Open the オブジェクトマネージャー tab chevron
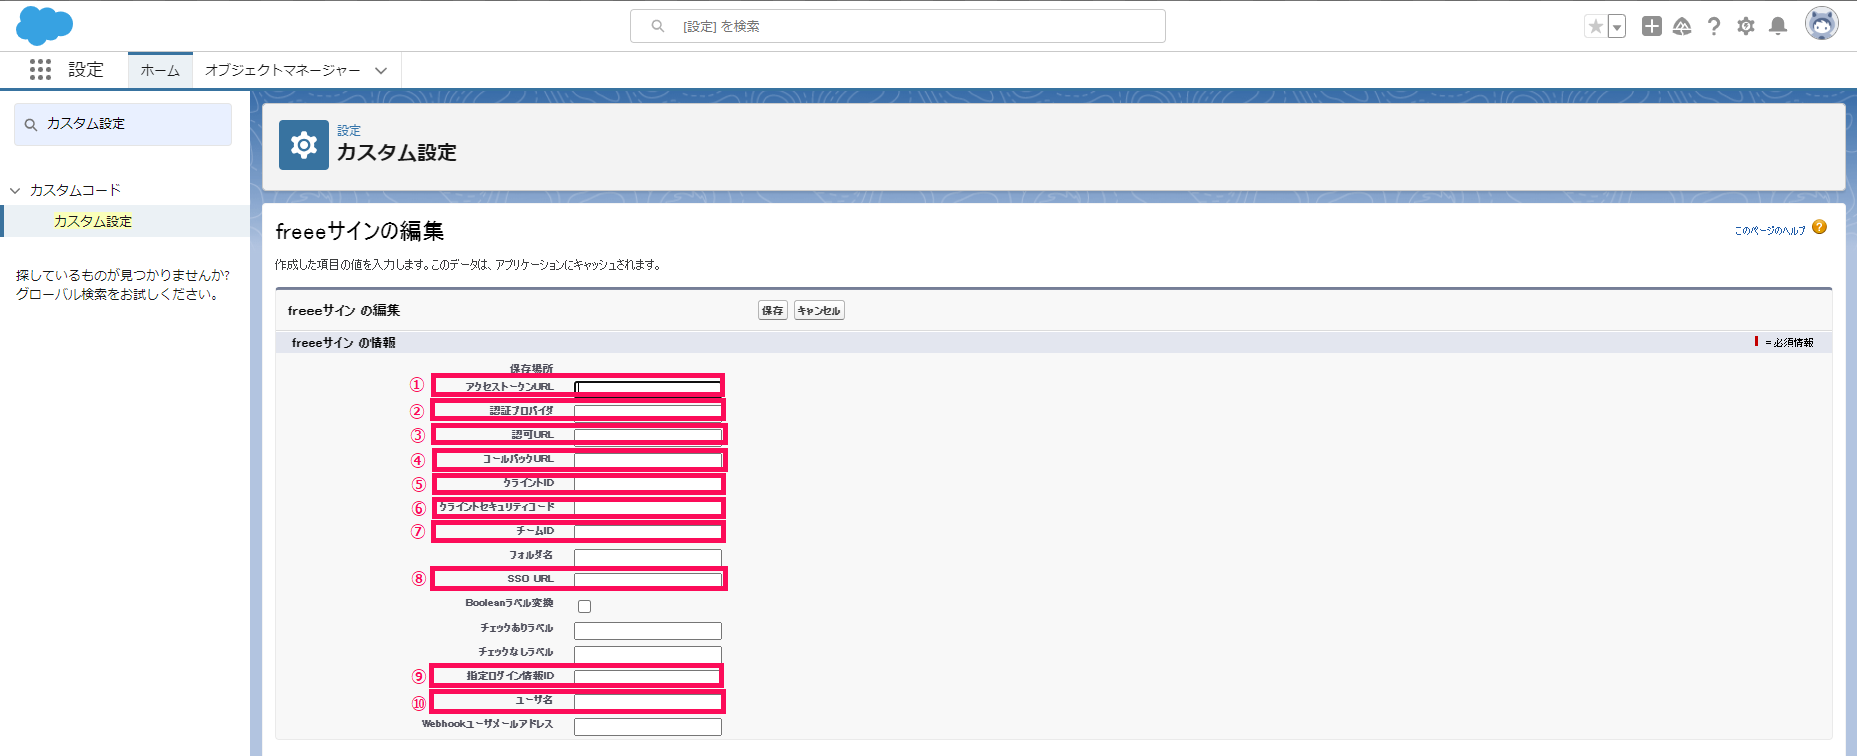Image resolution: width=1857 pixels, height=756 pixels. pyautogui.click(x=381, y=70)
